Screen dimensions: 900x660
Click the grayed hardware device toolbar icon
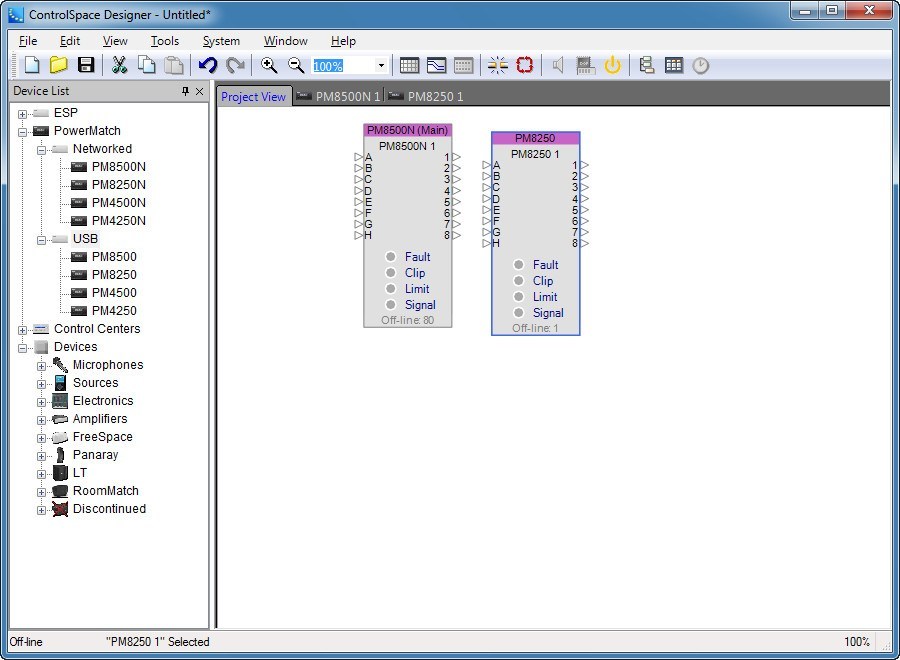click(585, 65)
